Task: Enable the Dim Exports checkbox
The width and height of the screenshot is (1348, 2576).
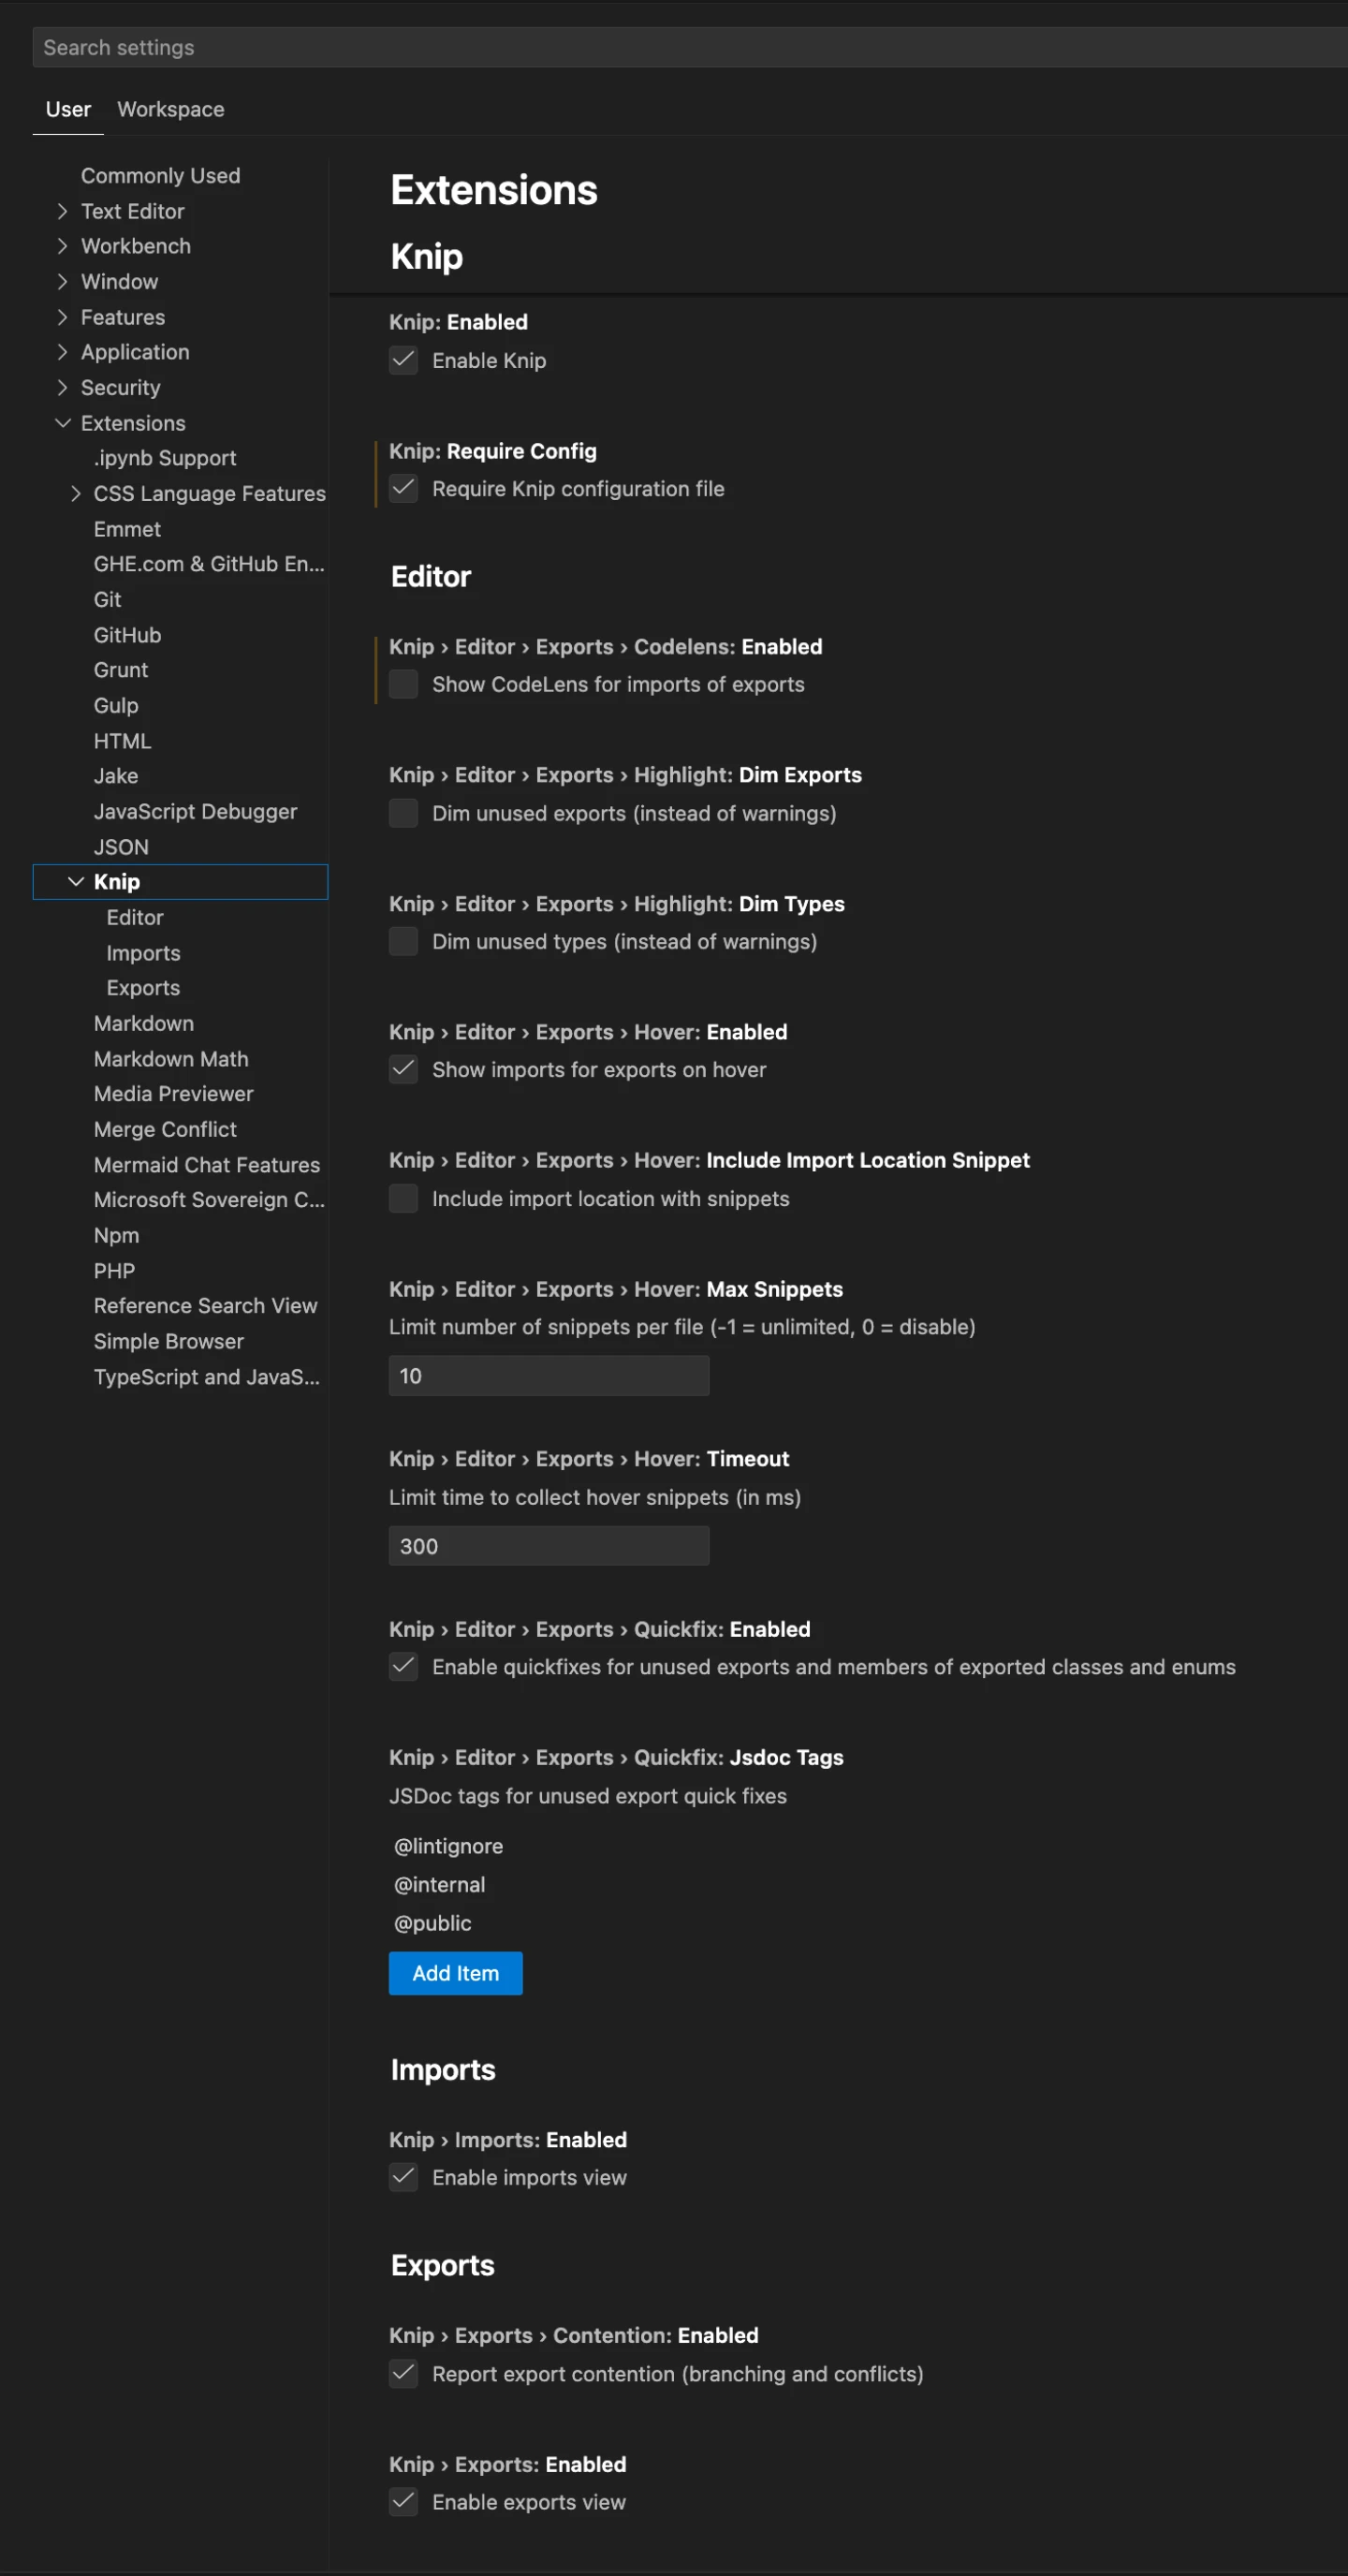Action: click(403, 813)
